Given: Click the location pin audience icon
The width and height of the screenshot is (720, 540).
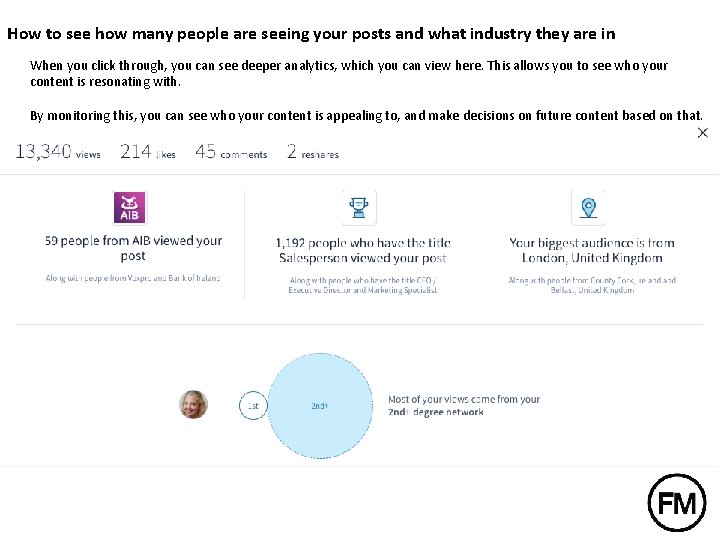Looking at the screenshot, I should (x=589, y=207).
